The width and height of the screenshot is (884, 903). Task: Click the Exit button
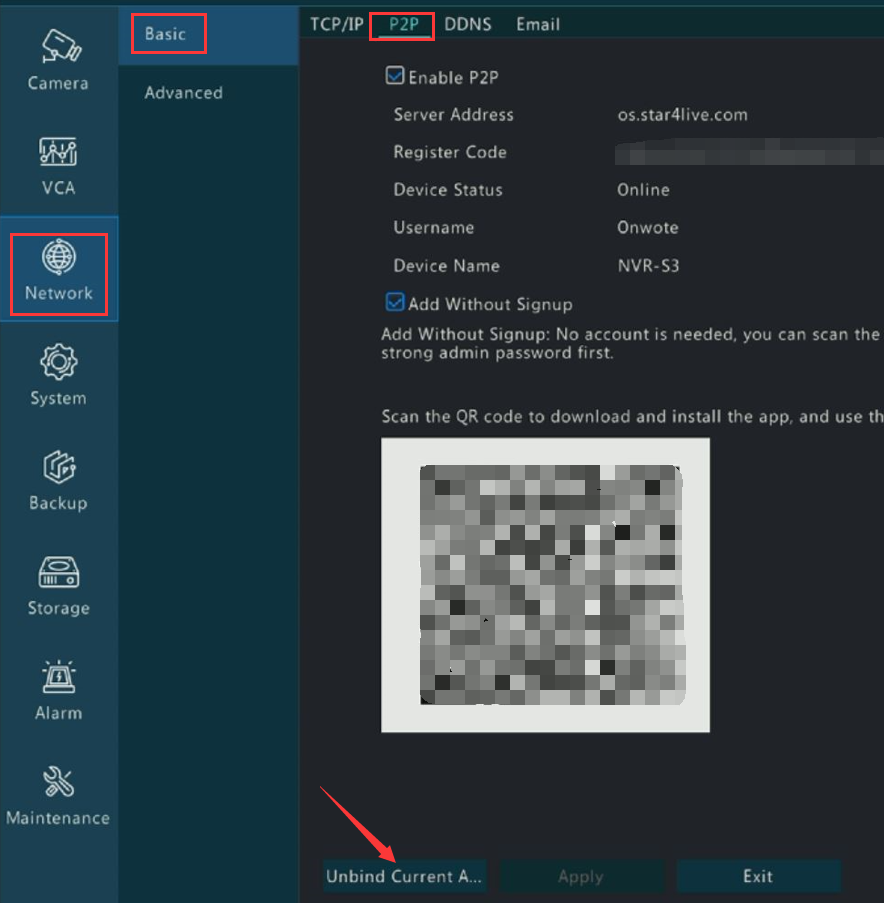coord(757,876)
